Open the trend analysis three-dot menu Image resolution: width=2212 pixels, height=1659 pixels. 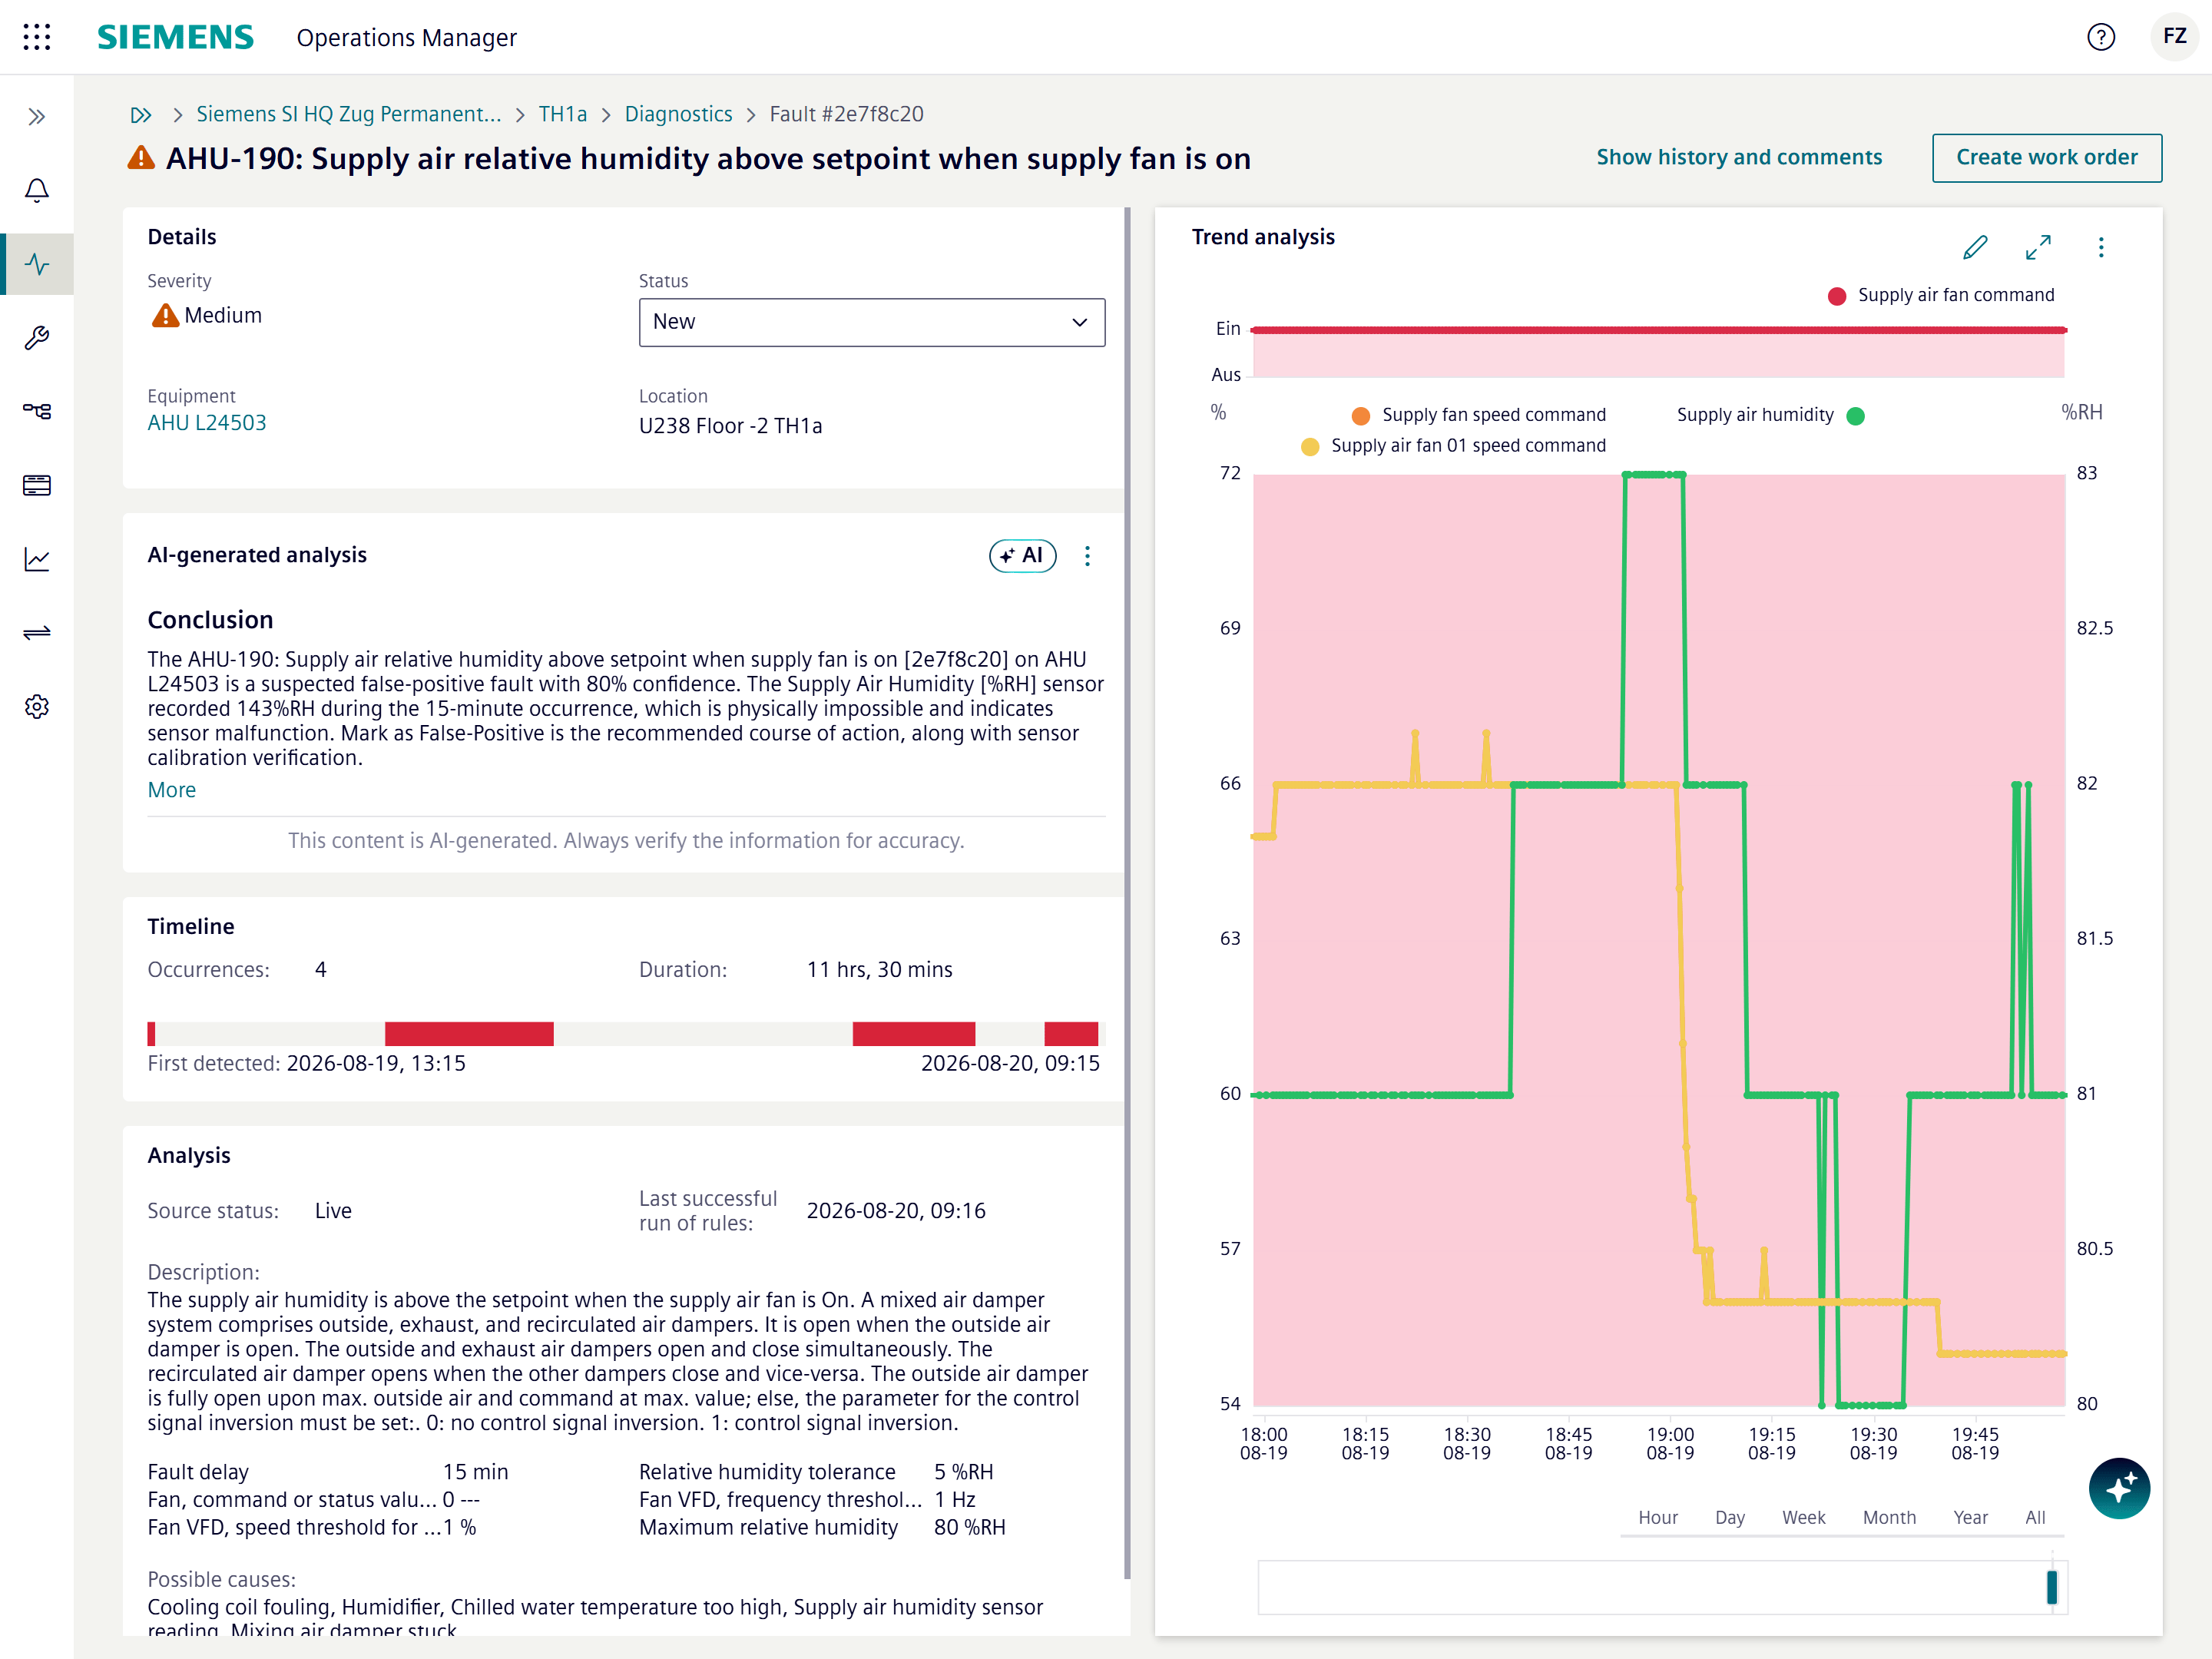[x=2101, y=247]
